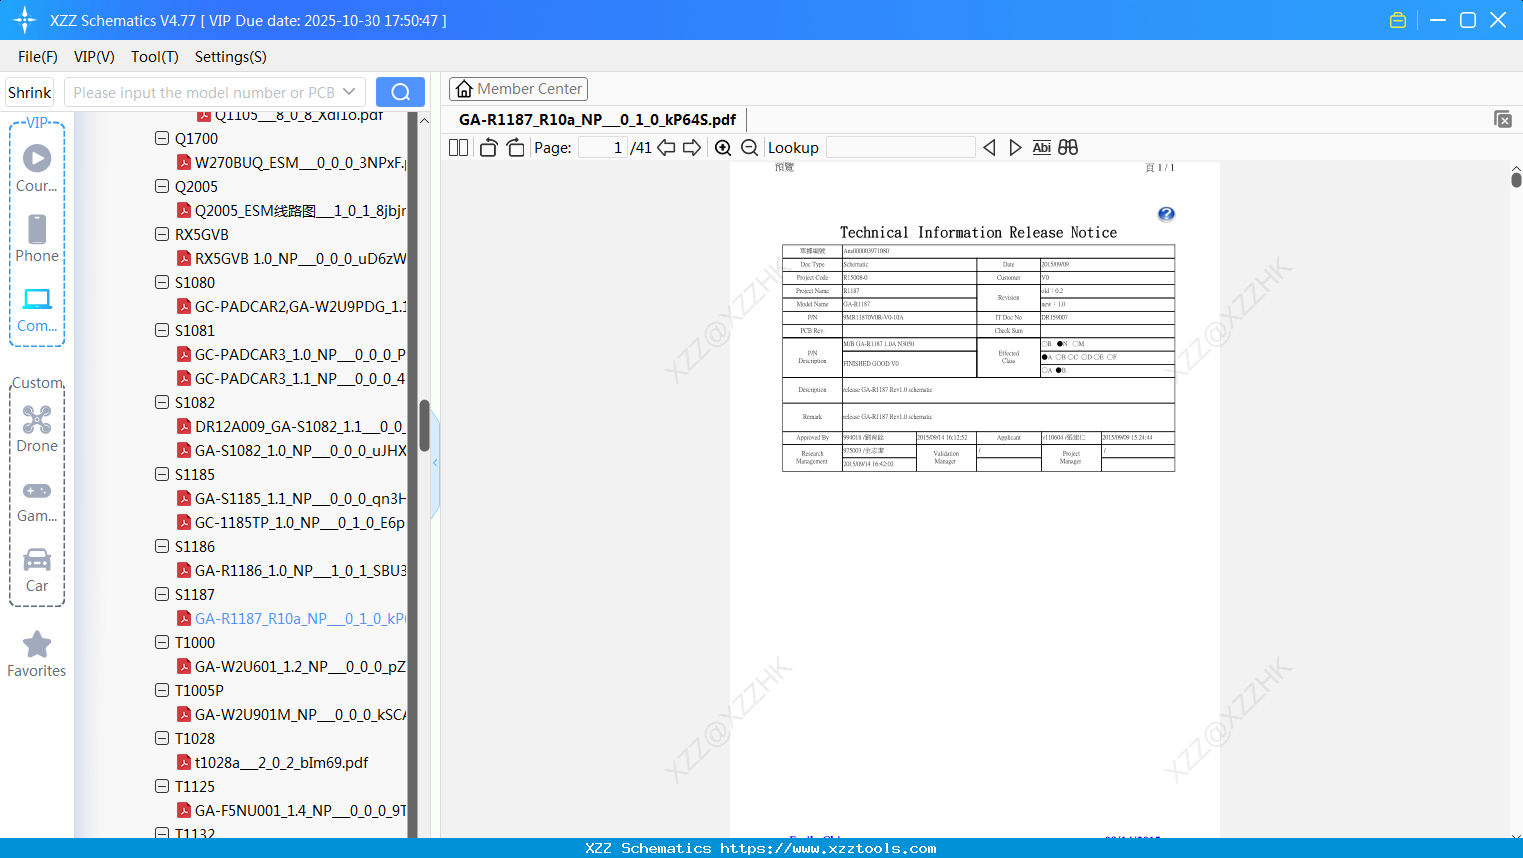1523x858 pixels.
Task: Click the binoculars search icon
Action: [1068, 148]
